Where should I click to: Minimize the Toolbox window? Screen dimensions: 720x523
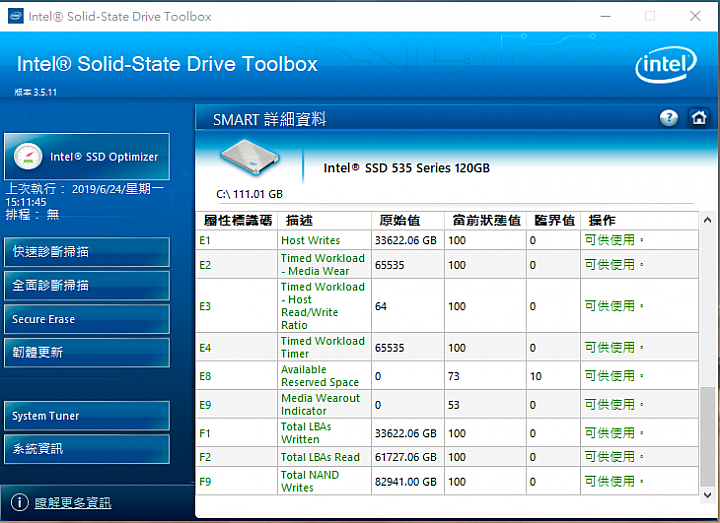(606, 17)
